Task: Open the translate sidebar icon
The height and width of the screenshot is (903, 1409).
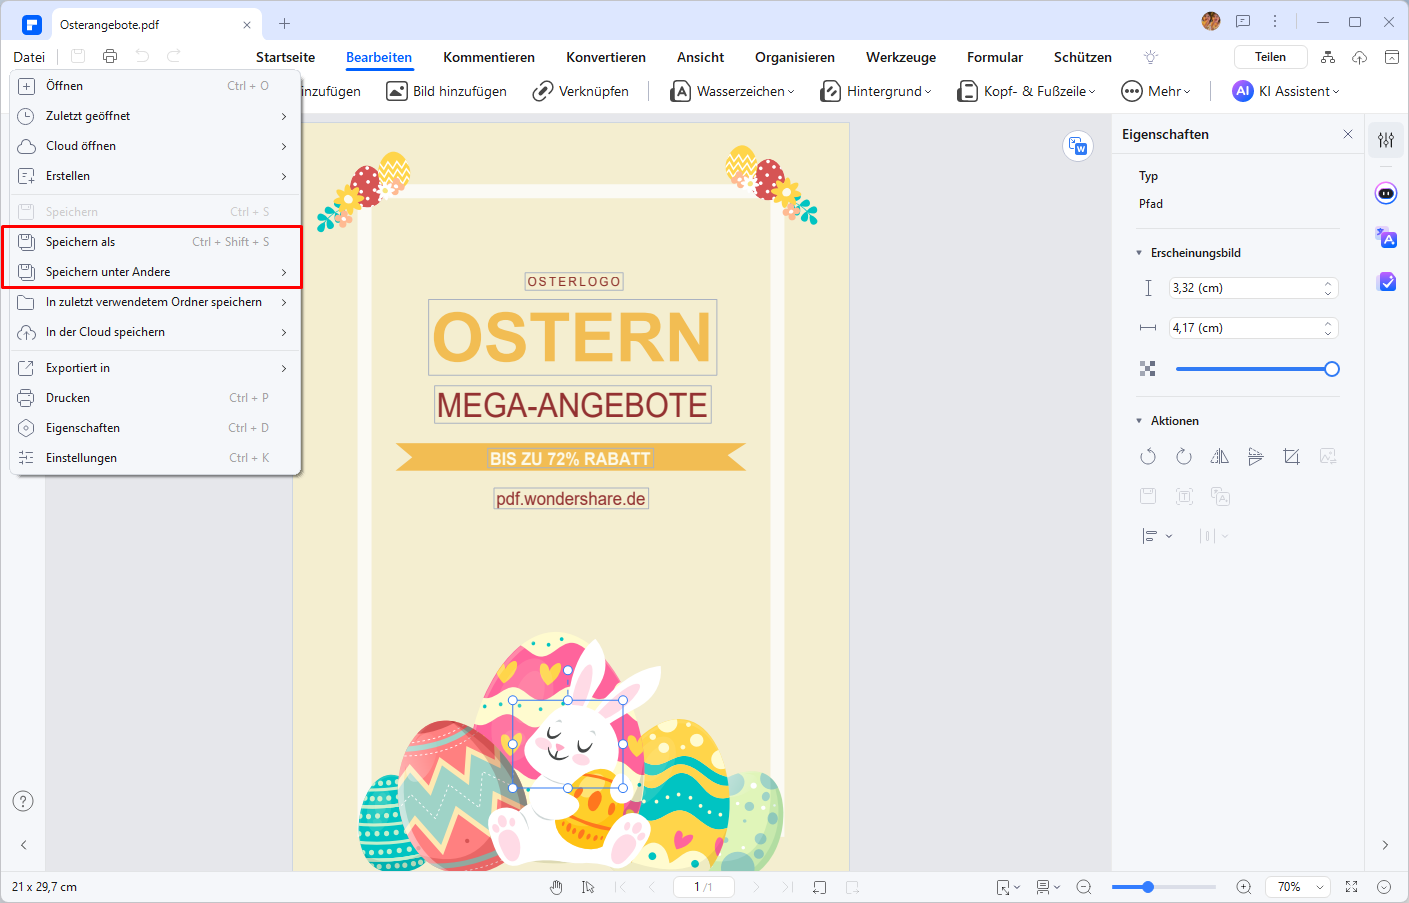Action: click(x=1386, y=237)
